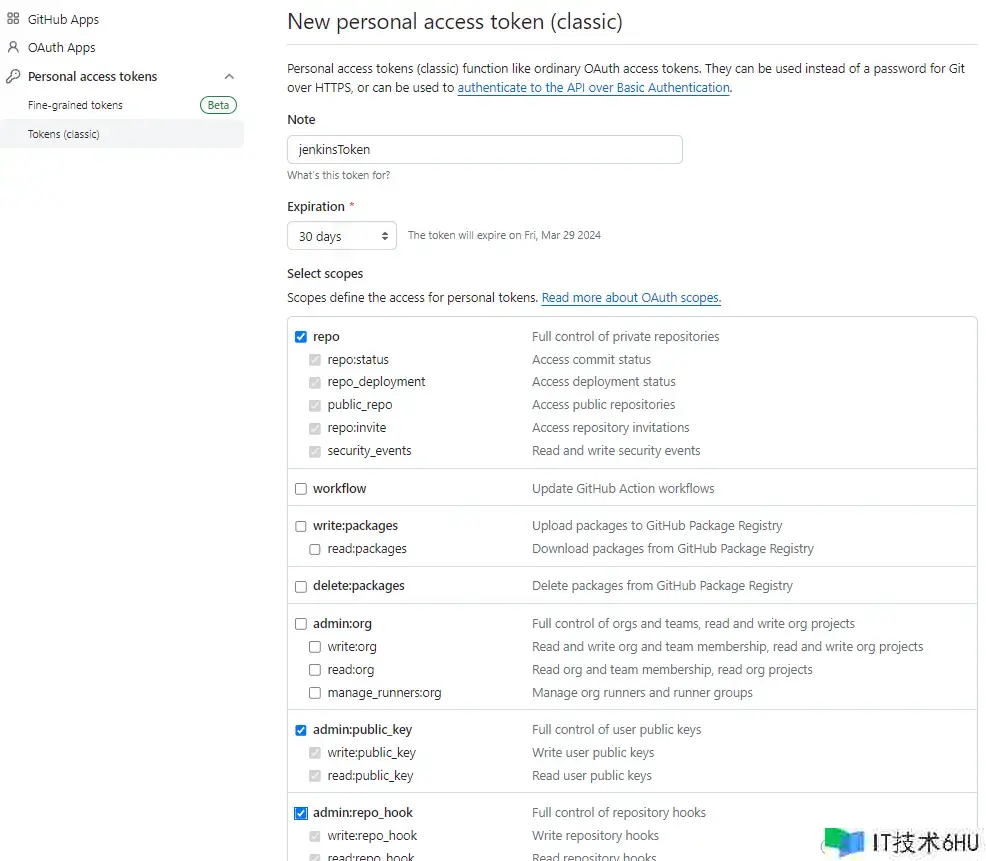
Task: Click the Personal access tokens key icon
Action: coord(13,76)
